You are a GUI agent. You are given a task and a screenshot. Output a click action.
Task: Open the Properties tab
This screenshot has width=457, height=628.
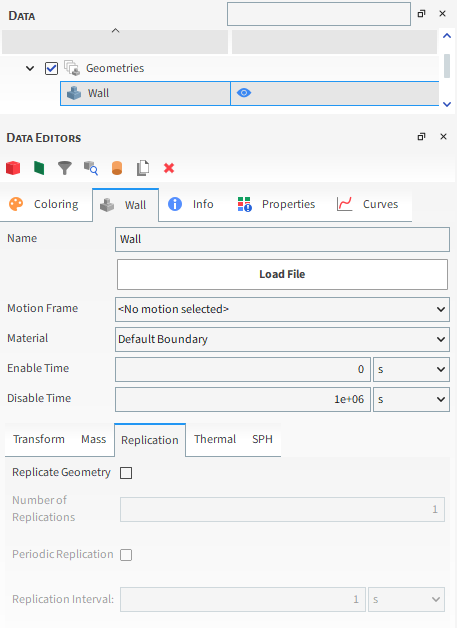(276, 204)
